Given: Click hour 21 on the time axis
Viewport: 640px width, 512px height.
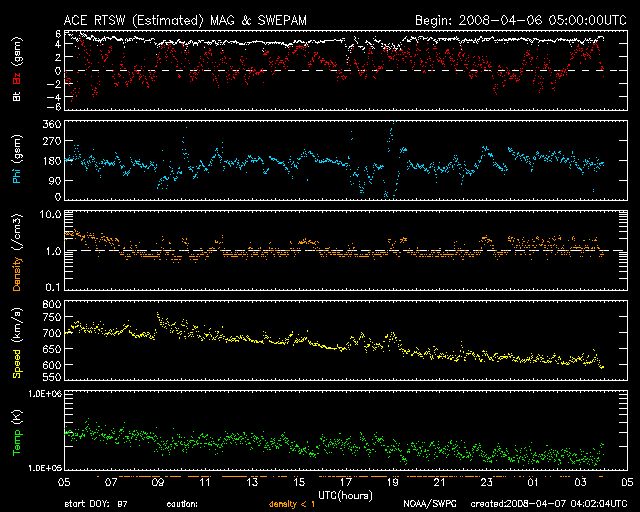Looking at the screenshot, I should coord(439,482).
